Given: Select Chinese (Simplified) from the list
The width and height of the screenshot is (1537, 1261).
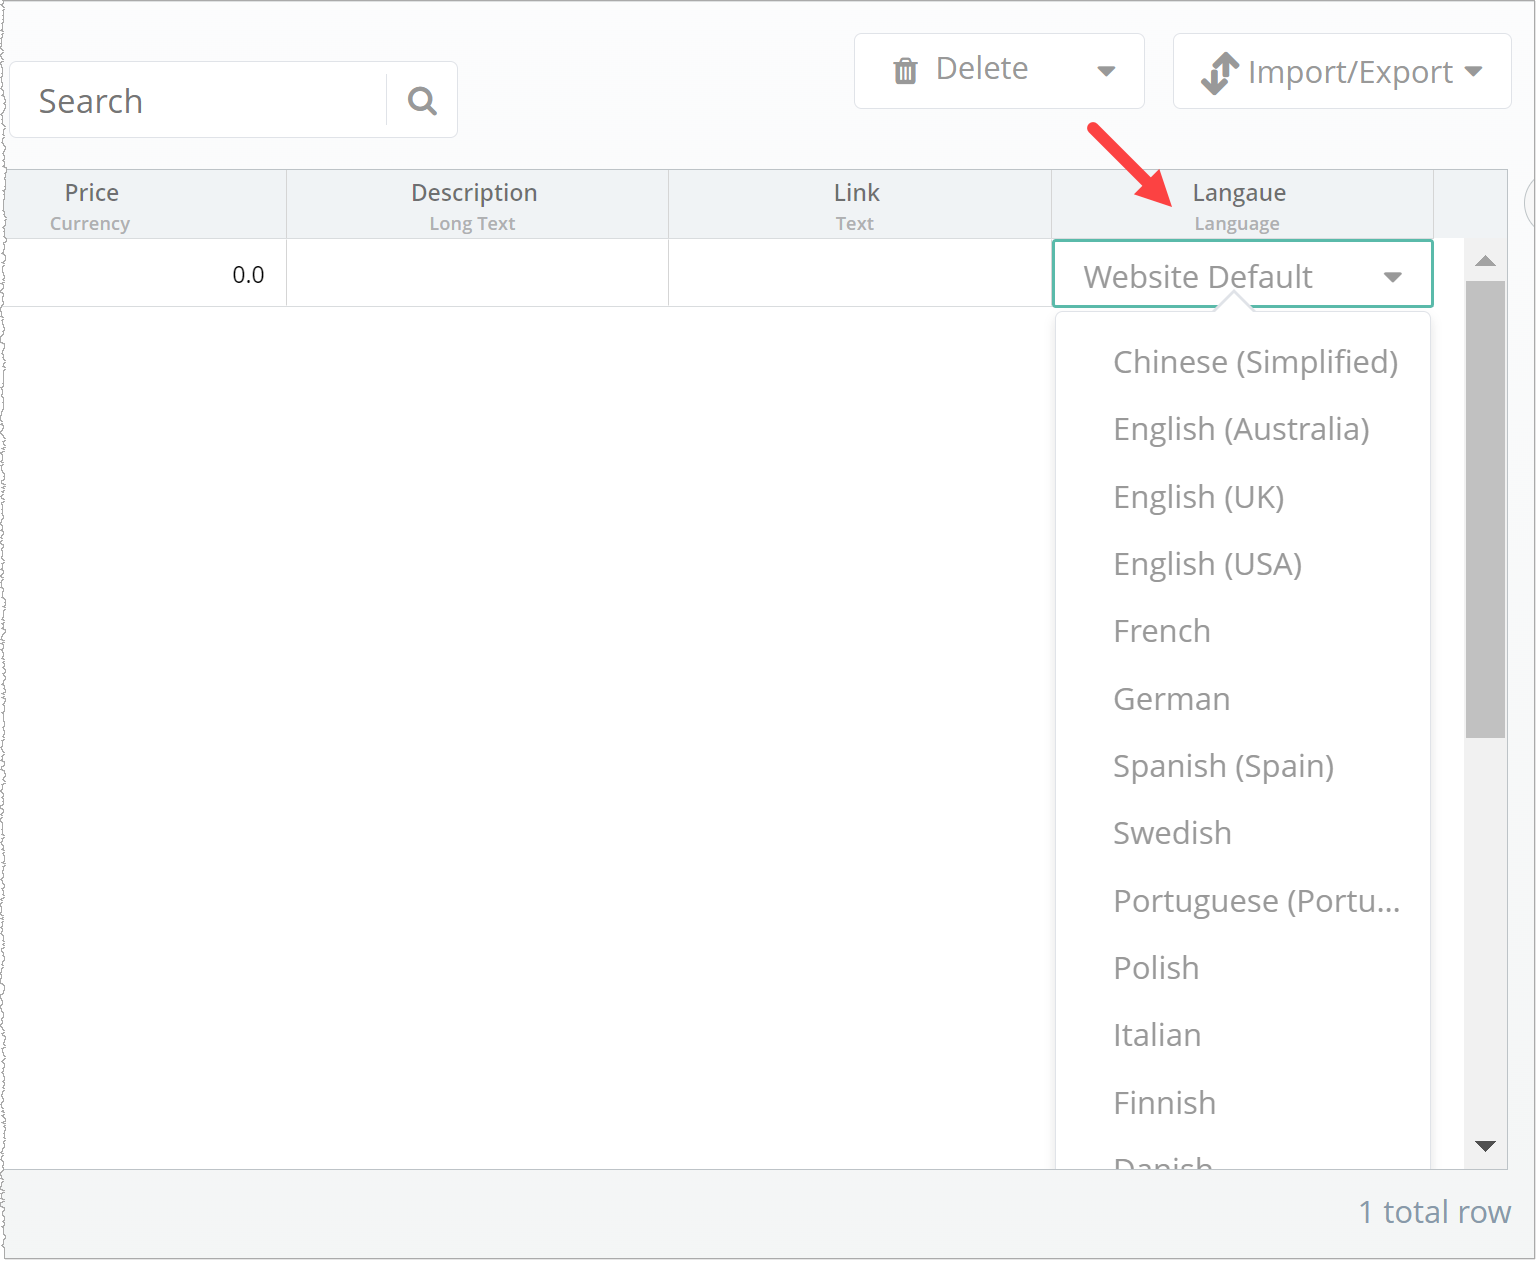Looking at the screenshot, I should tap(1254, 362).
